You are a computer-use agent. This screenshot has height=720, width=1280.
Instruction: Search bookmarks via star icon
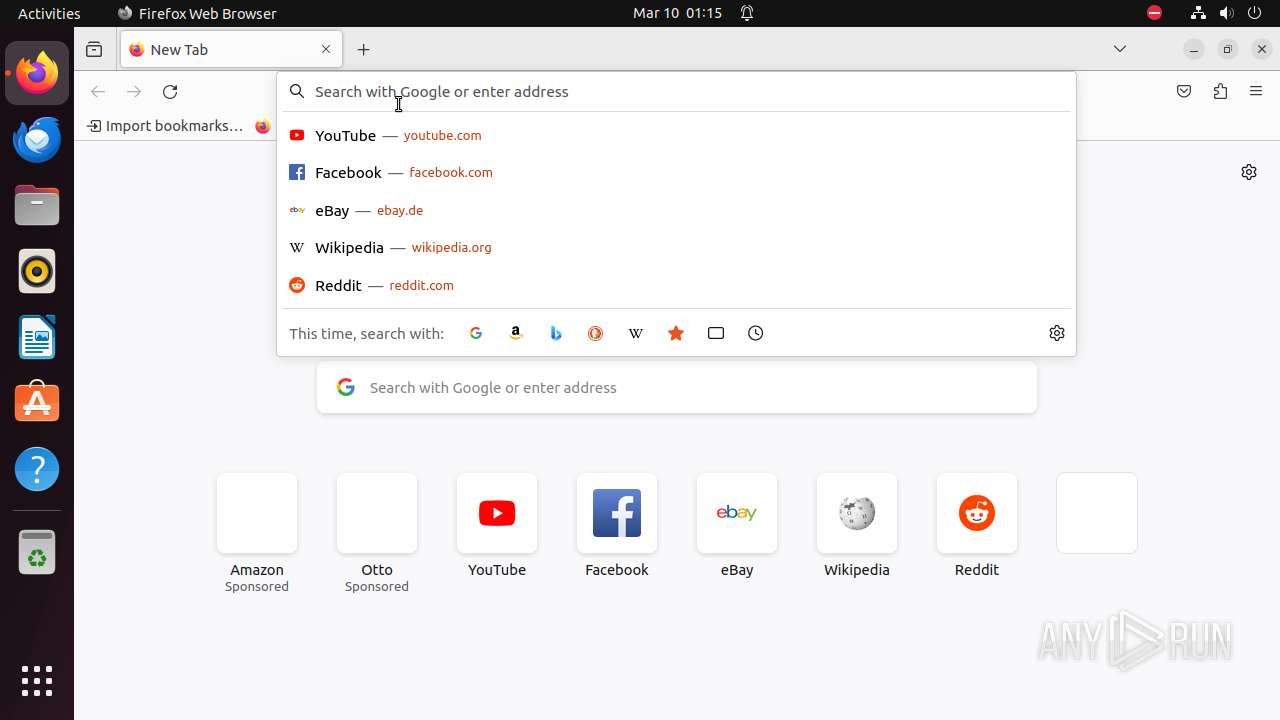coord(676,333)
